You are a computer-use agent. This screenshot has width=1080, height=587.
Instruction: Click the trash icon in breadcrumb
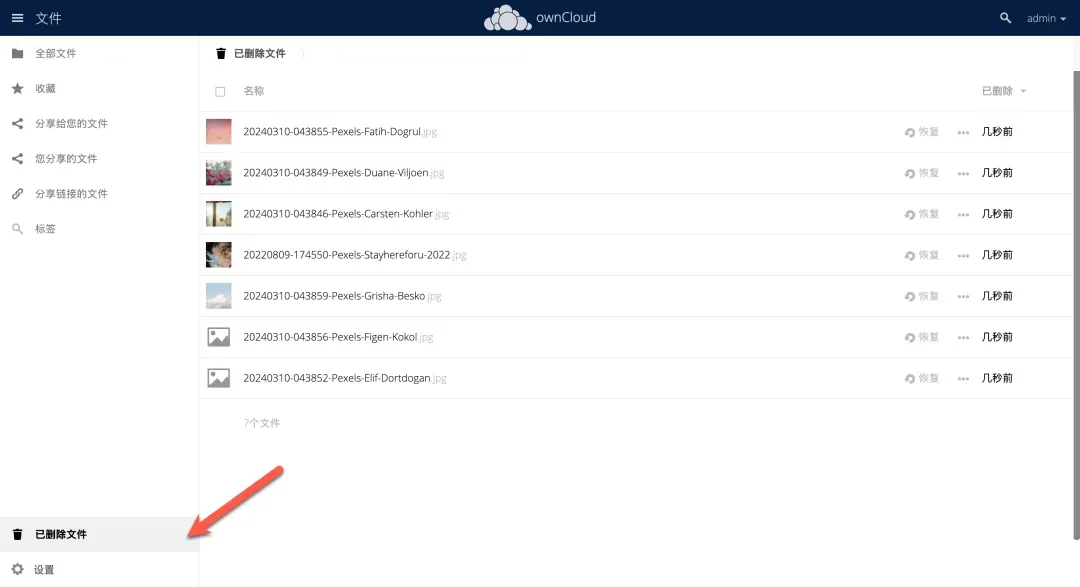[221, 54]
